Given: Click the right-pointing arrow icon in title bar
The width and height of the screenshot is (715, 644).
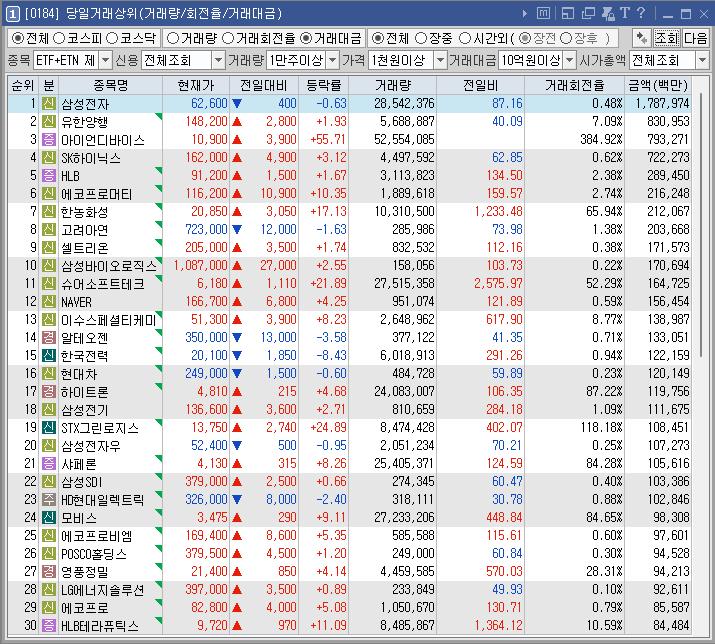Looking at the screenshot, I should (x=524, y=14).
